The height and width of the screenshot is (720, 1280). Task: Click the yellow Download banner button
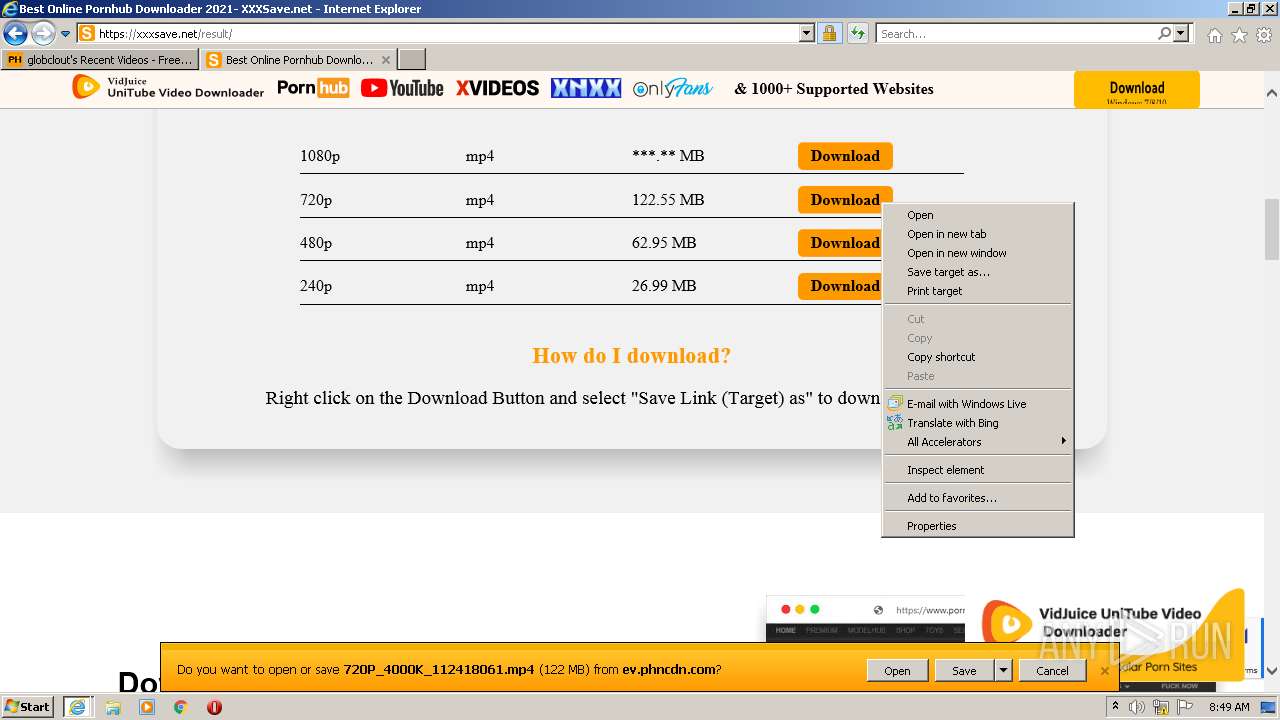click(1137, 89)
